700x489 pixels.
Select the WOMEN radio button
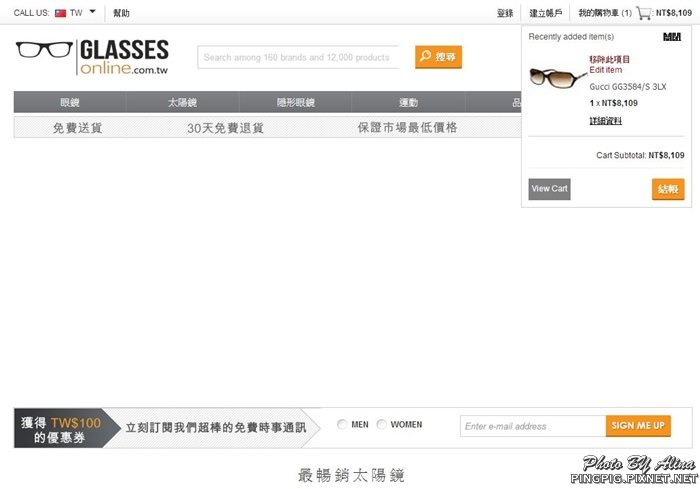coord(381,424)
